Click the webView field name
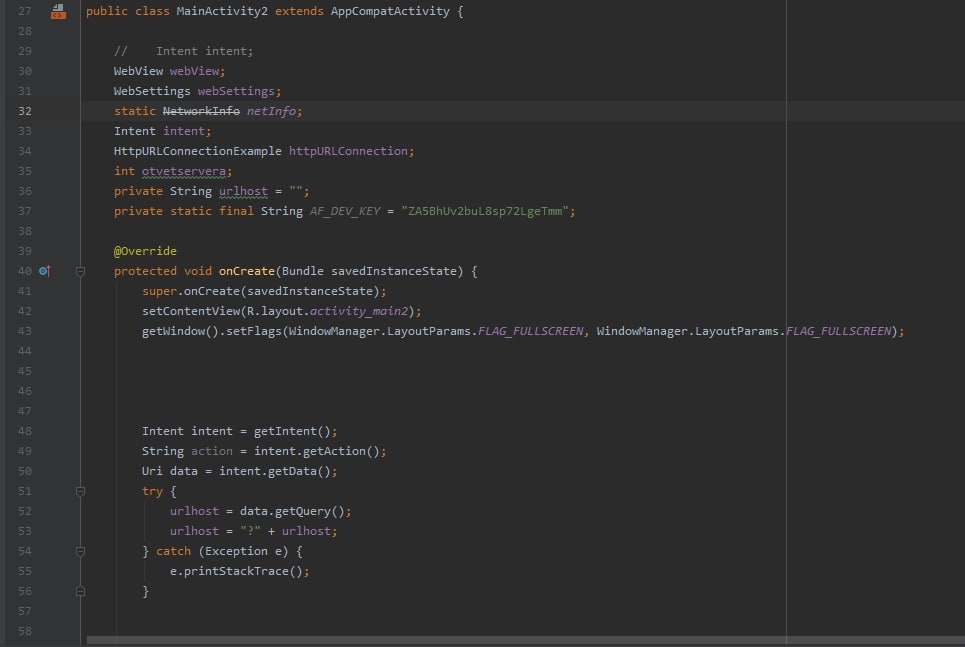This screenshot has height=647, width=965. (194, 71)
